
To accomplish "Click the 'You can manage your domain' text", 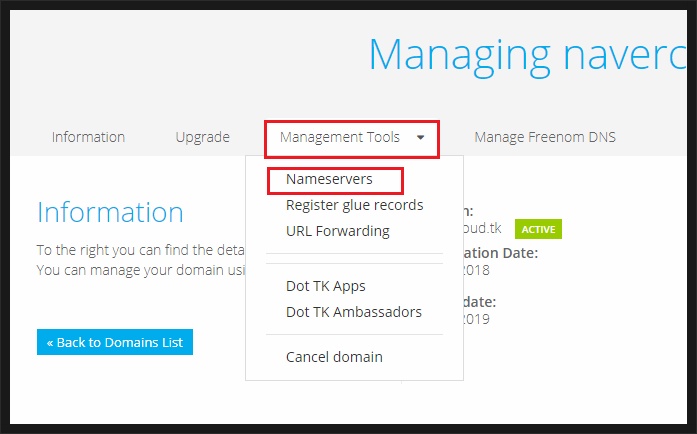I will point(141,270).
